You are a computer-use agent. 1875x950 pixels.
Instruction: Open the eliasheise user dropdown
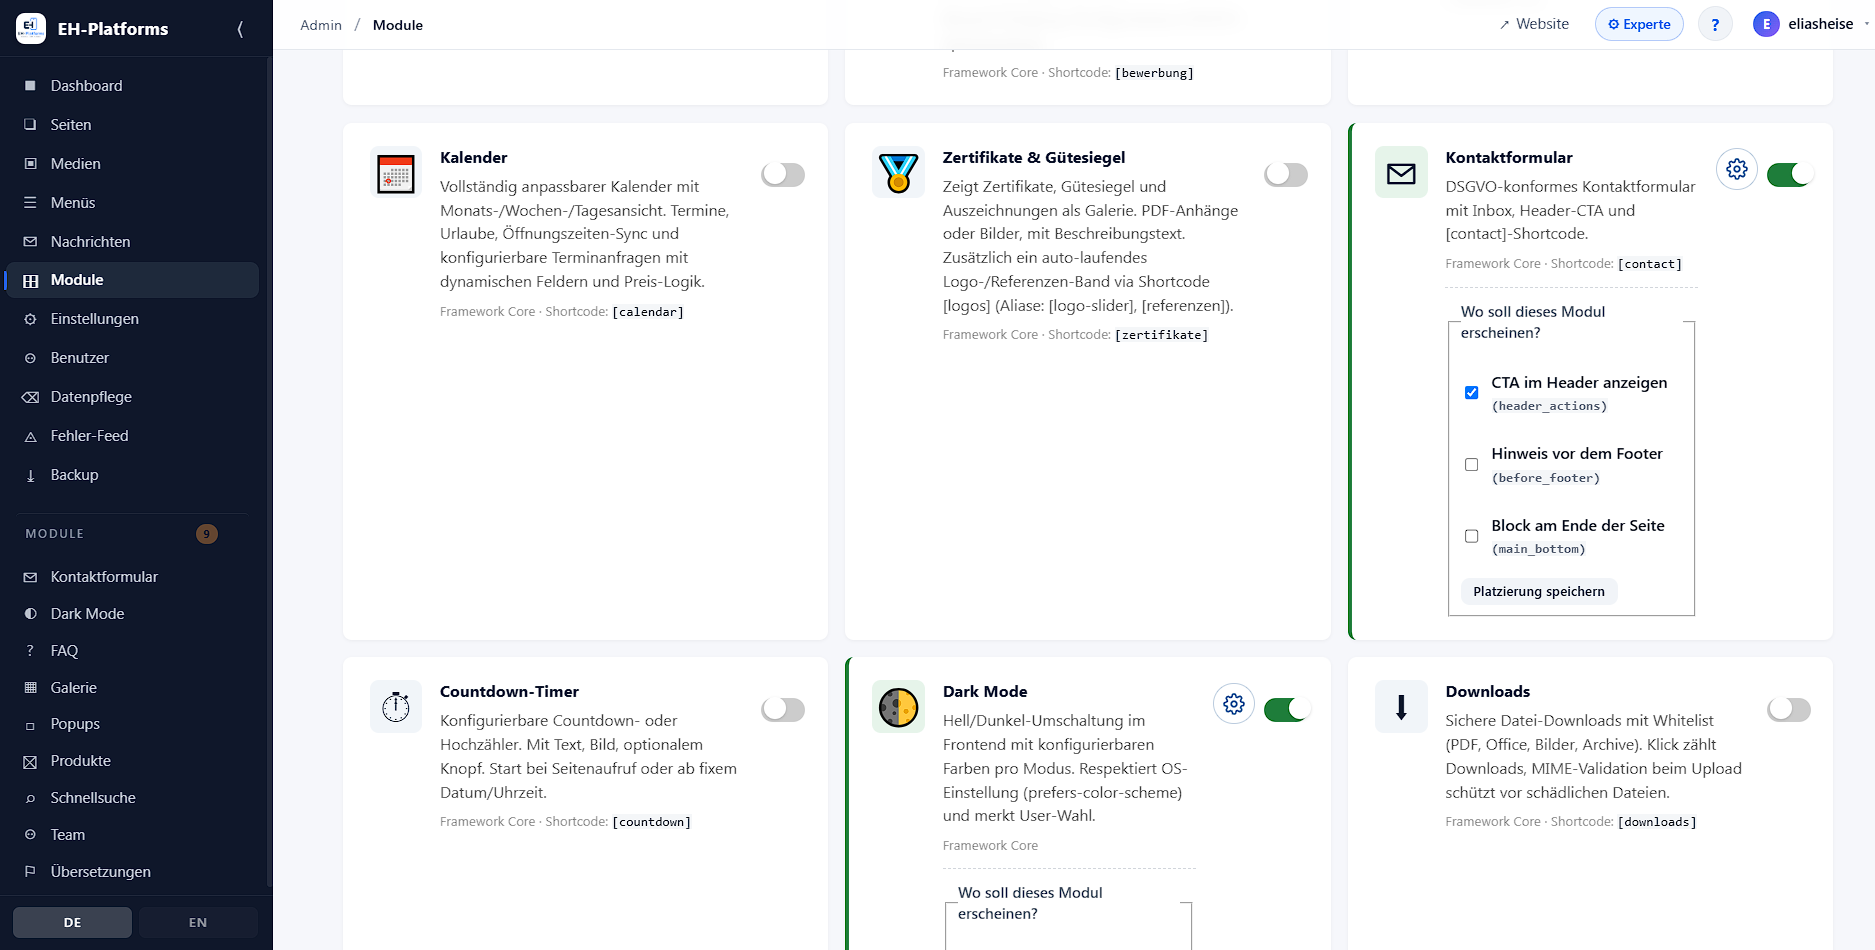(x=1810, y=24)
